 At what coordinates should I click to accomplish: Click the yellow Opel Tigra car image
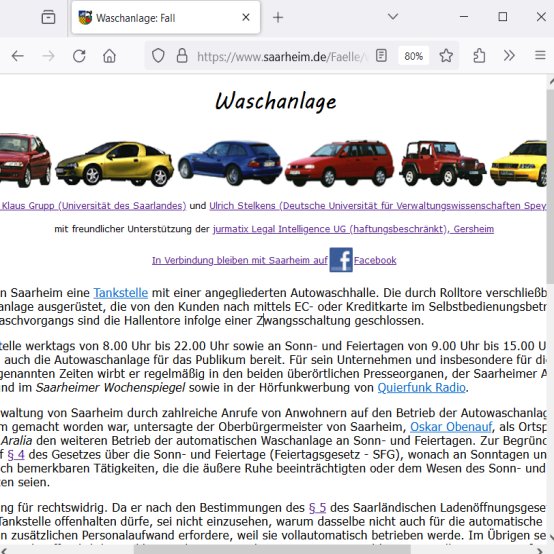[x=114, y=164]
